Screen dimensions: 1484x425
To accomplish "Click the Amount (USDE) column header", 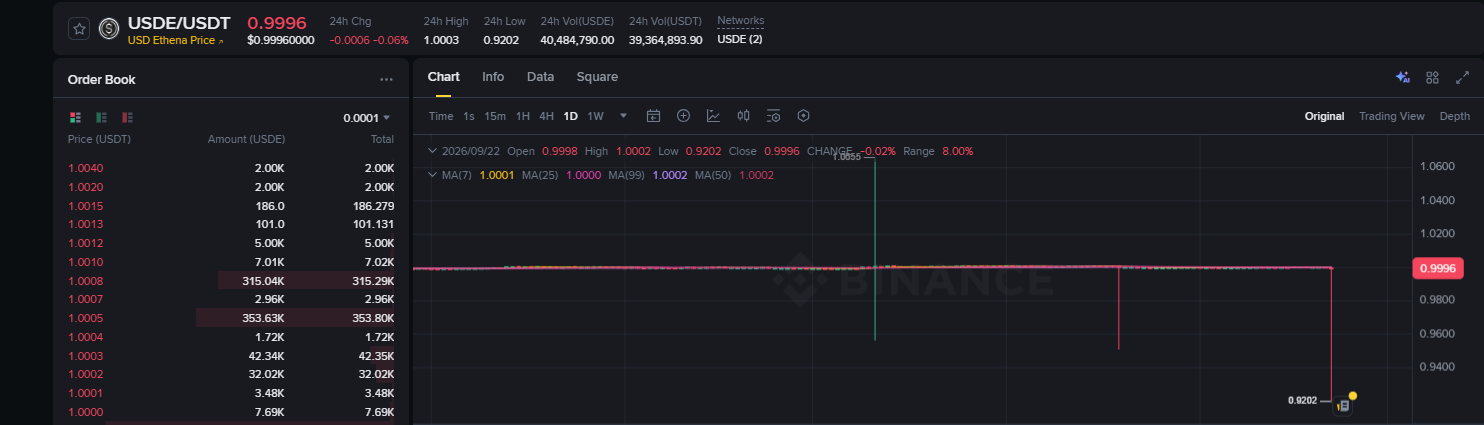I will click(246, 139).
